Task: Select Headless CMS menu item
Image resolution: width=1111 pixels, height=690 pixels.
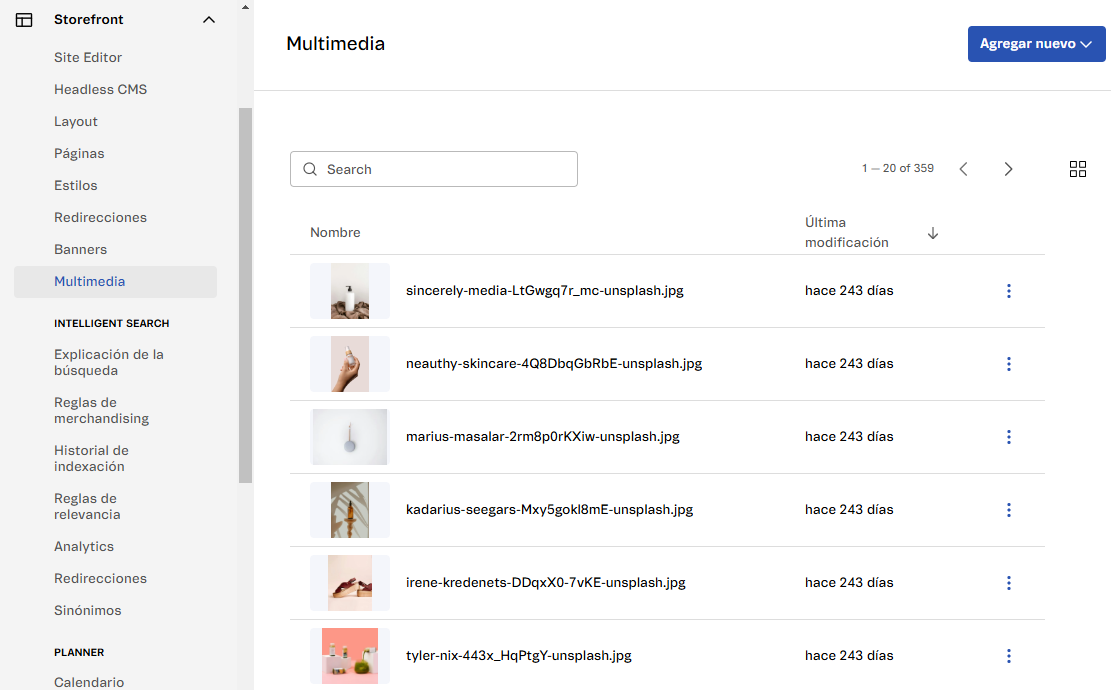Action: click(x=100, y=90)
